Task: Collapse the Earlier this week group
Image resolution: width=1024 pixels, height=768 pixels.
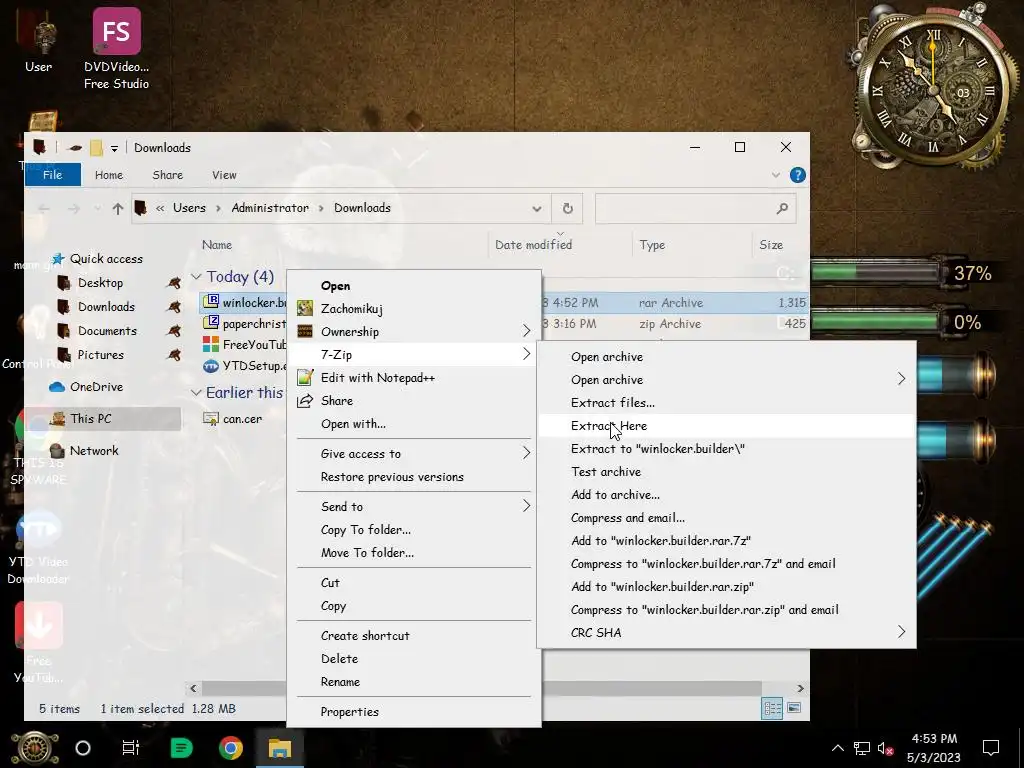Action: (x=196, y=392)
